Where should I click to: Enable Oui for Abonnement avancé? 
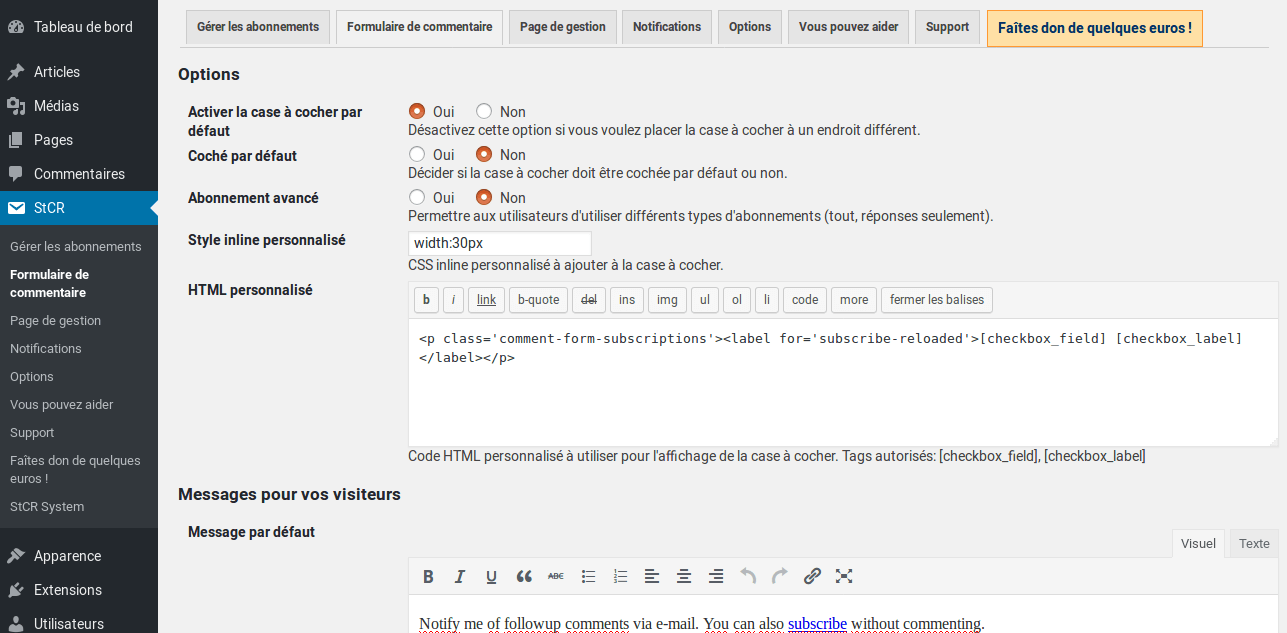click(x=416, y=197)
